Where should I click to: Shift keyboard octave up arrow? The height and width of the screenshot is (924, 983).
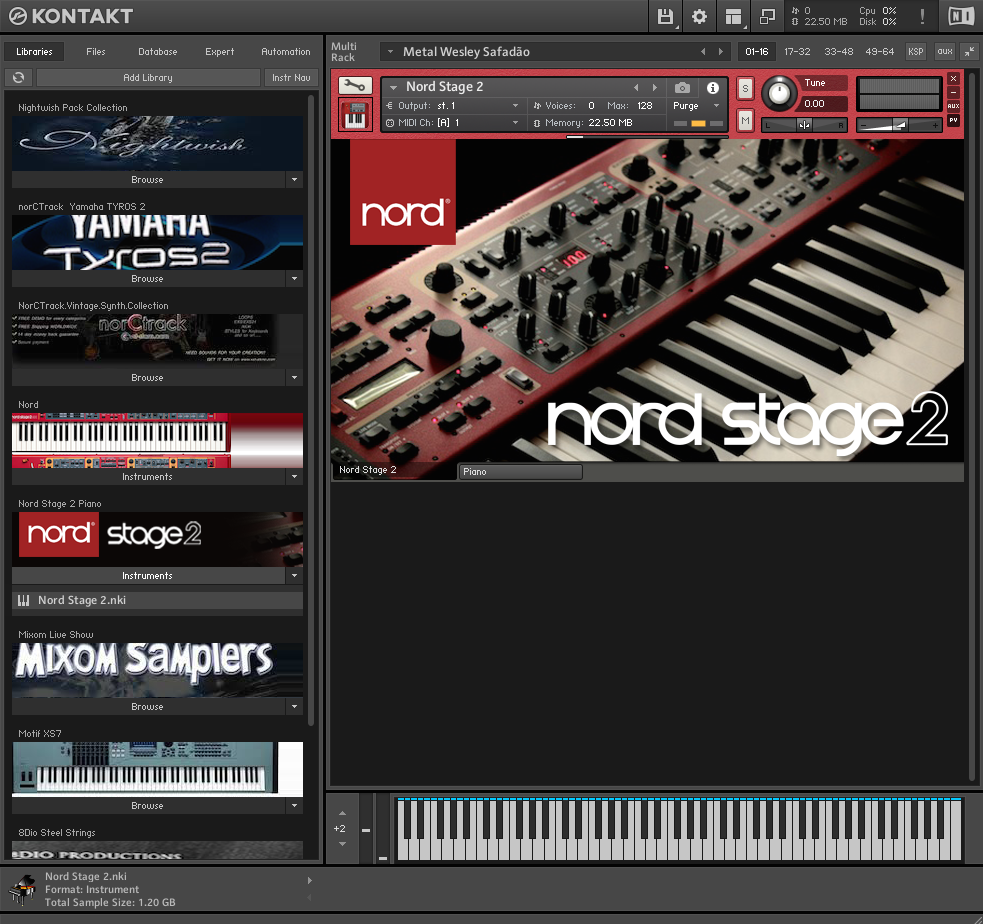coord(342,813)
